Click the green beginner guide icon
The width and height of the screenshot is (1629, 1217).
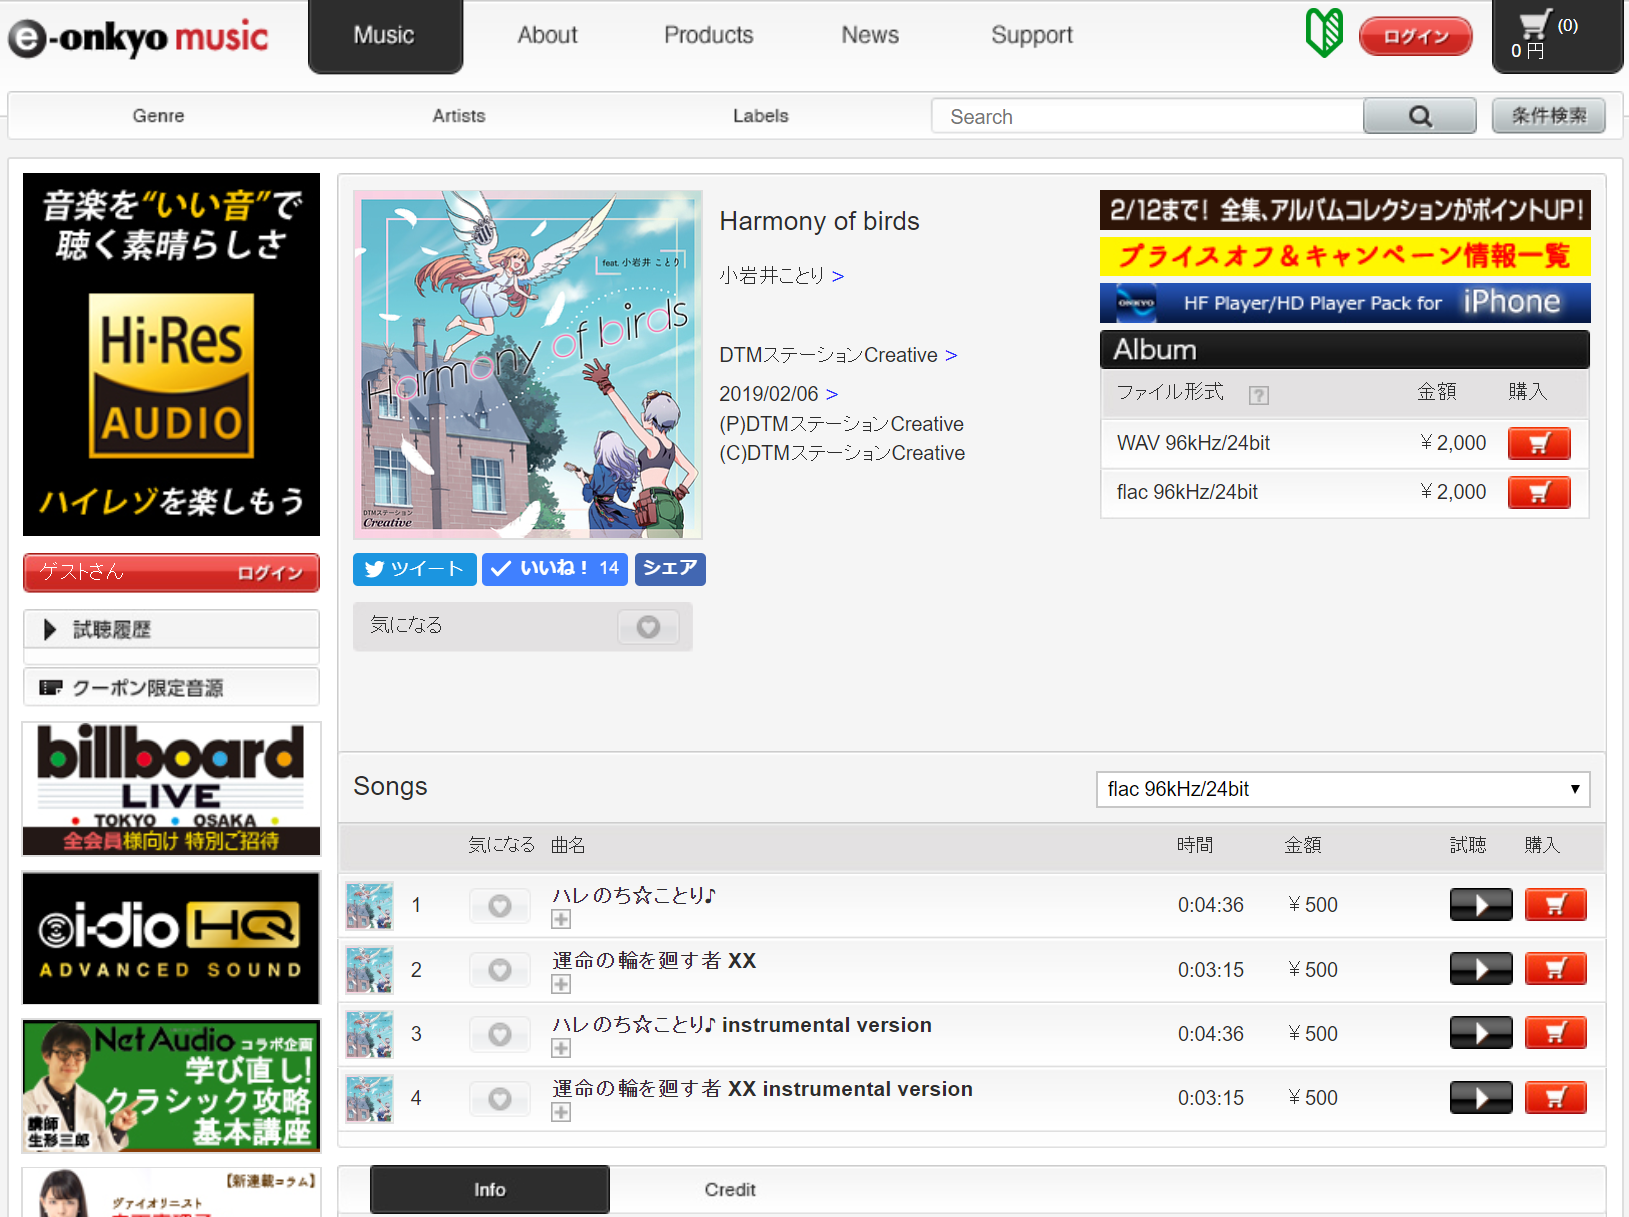1323,33
